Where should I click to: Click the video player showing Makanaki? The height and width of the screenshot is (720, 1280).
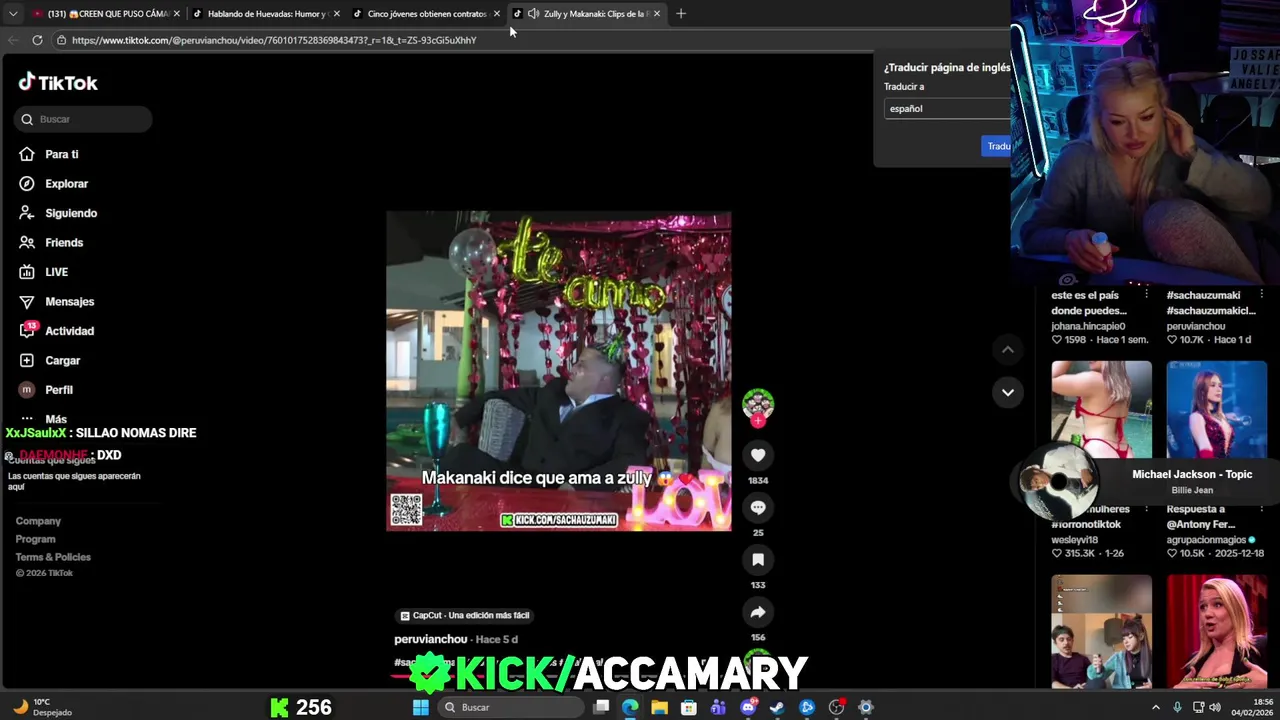pos(559,371)
